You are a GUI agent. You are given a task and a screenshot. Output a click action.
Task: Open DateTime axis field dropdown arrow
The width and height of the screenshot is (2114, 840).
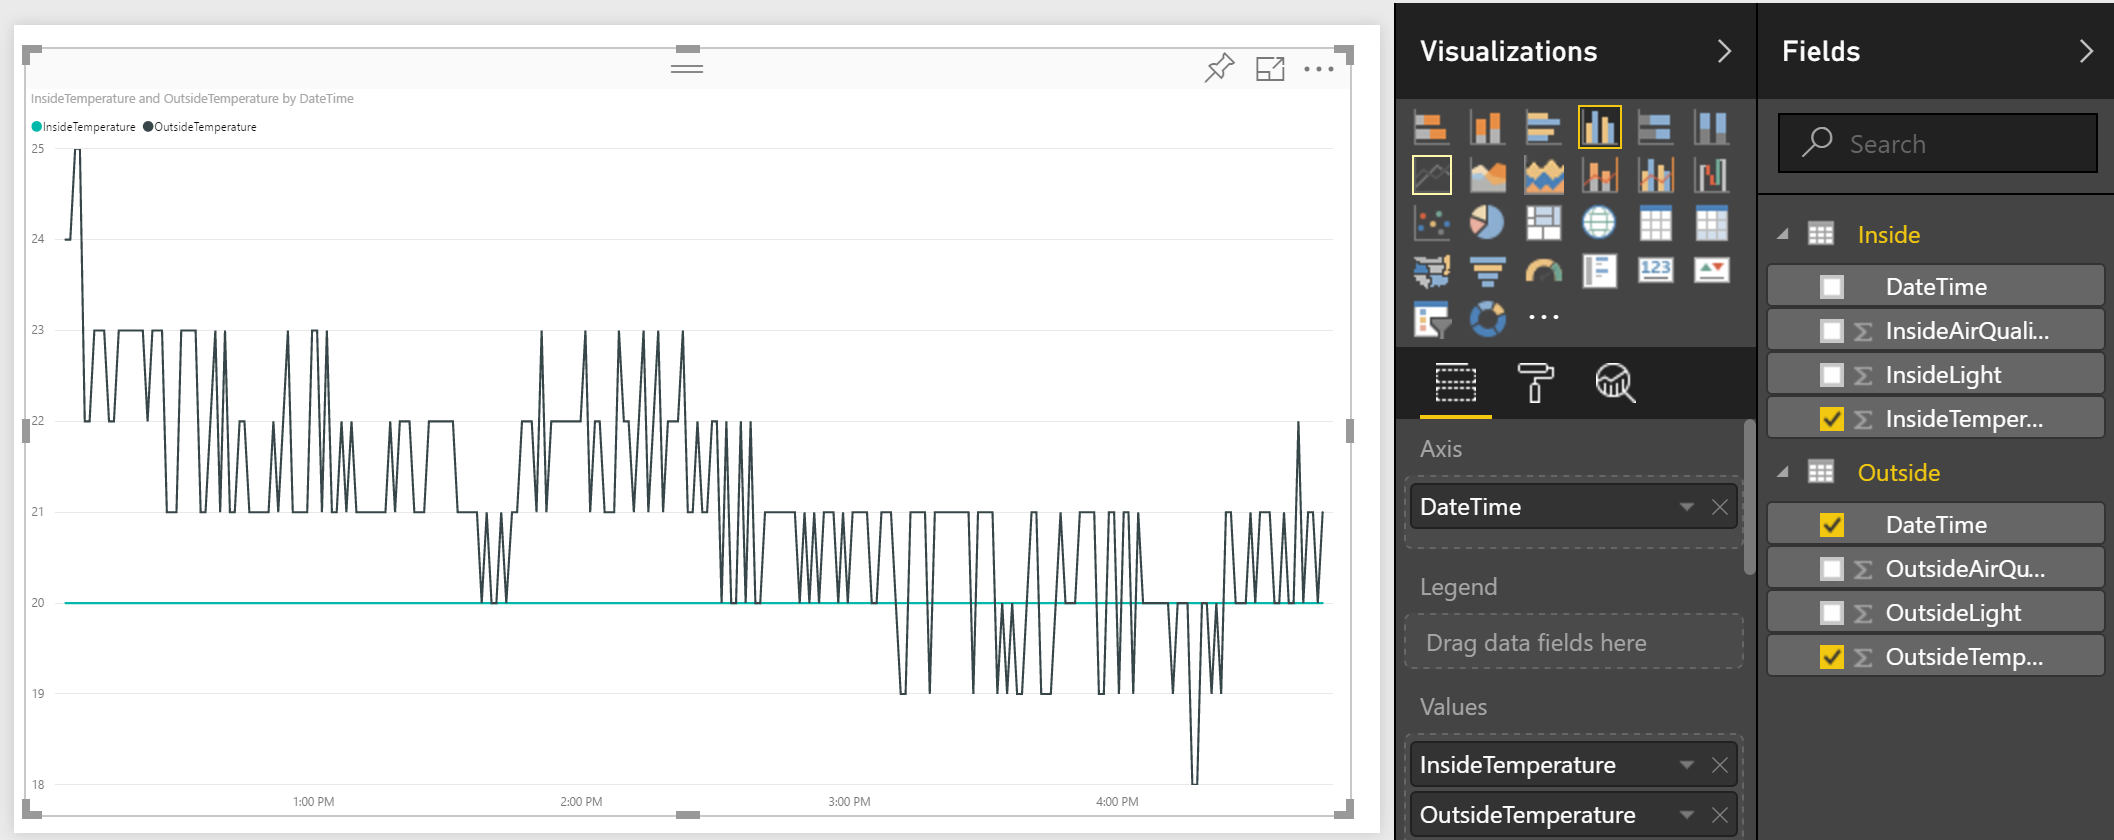click(x=1687, y=507)
